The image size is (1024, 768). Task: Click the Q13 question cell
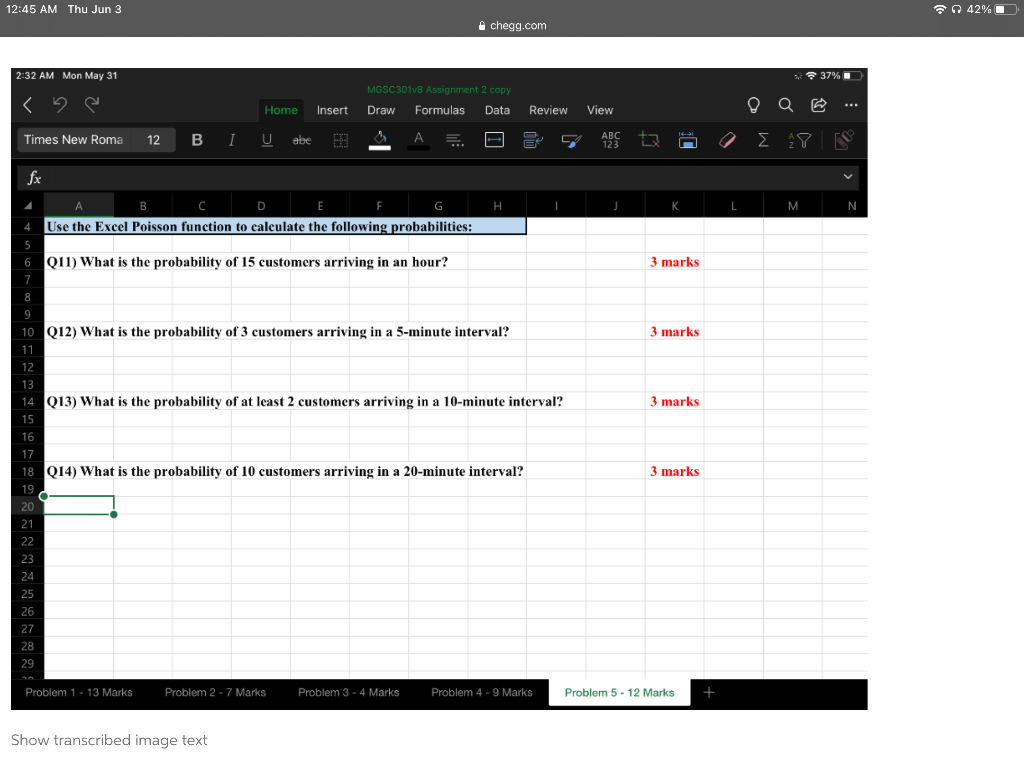point(304,402)
